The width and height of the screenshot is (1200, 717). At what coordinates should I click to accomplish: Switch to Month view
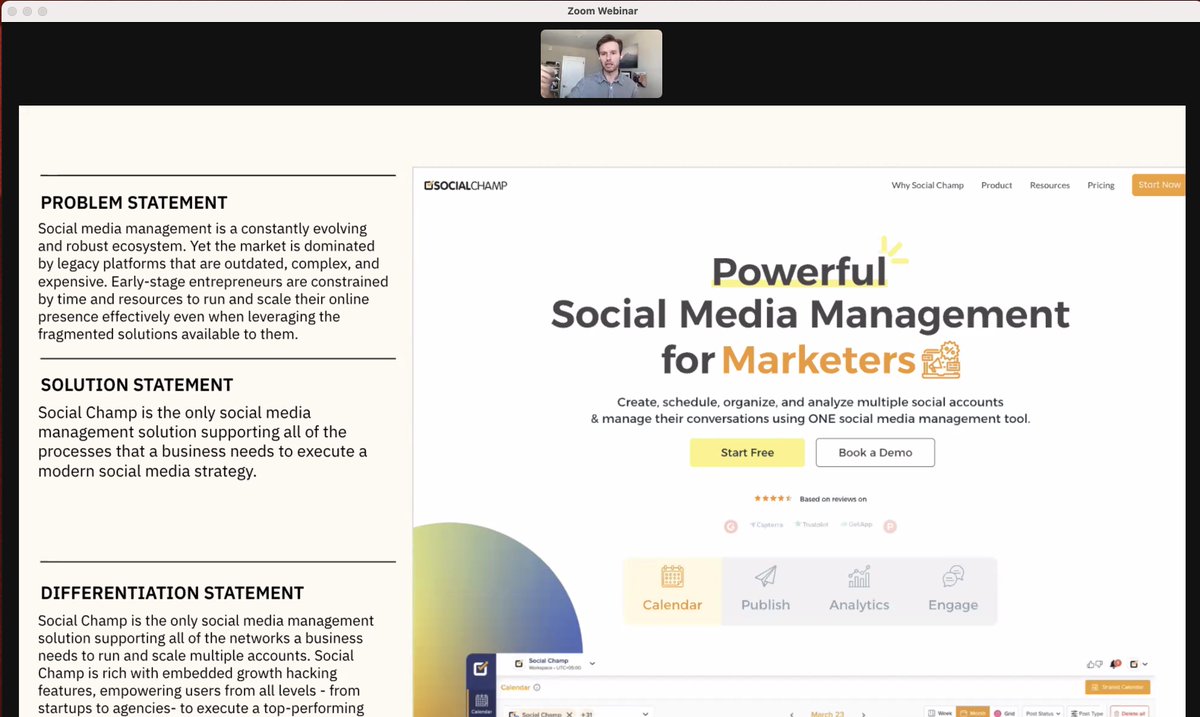click(971, 713)
